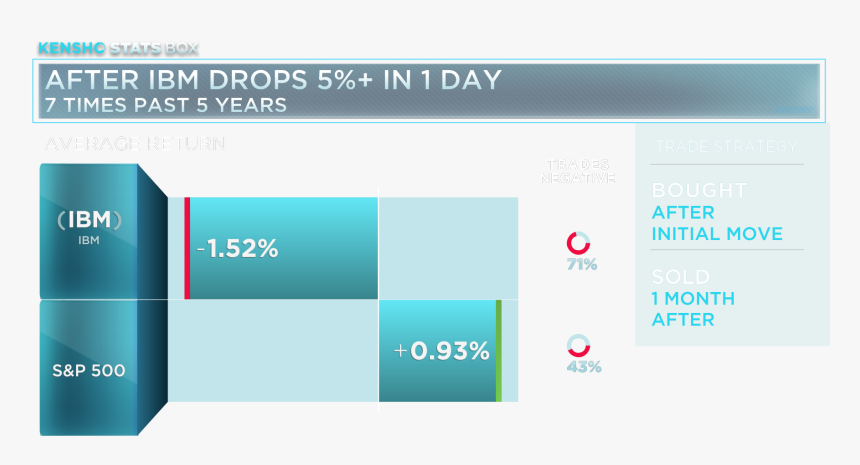Select the IBM ticker block
Image resolution: width=860 pixels, height=465 pixels.
click(x=89, y=230)
